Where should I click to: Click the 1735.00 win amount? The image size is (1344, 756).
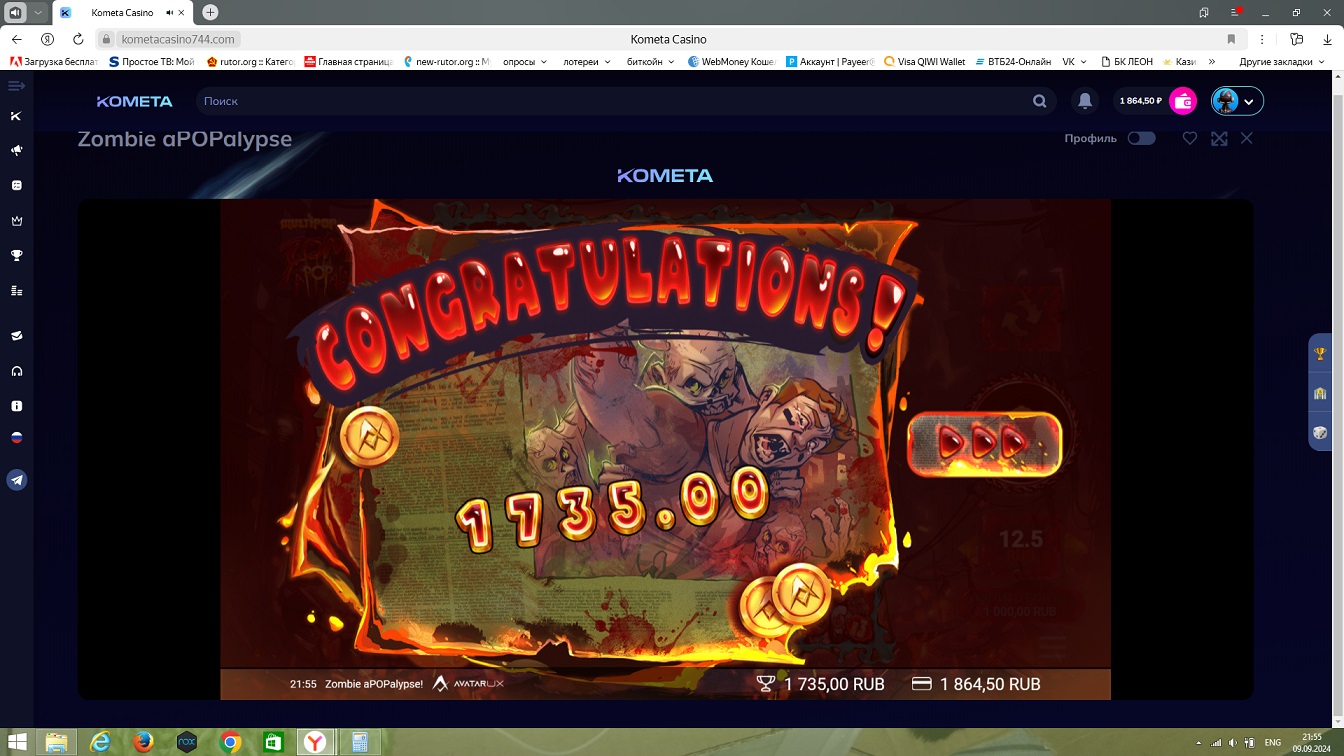tap(611, 509)
